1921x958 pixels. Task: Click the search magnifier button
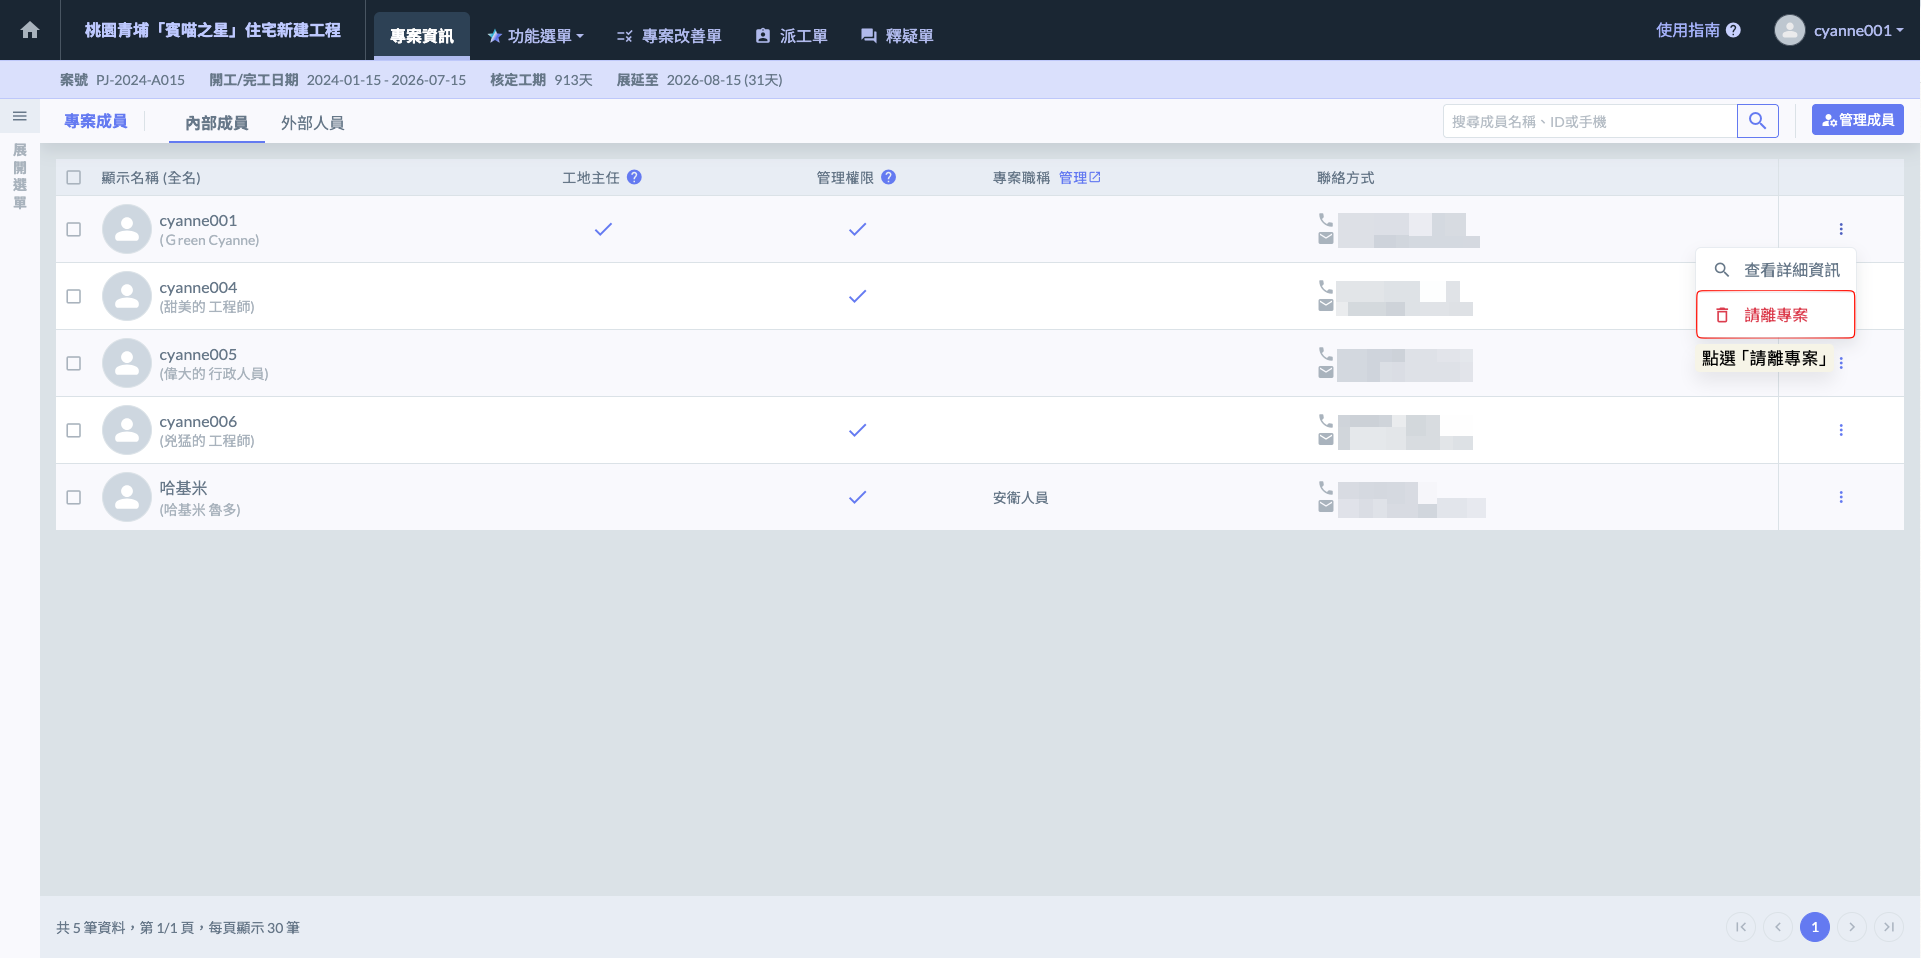coord(1757,121)
